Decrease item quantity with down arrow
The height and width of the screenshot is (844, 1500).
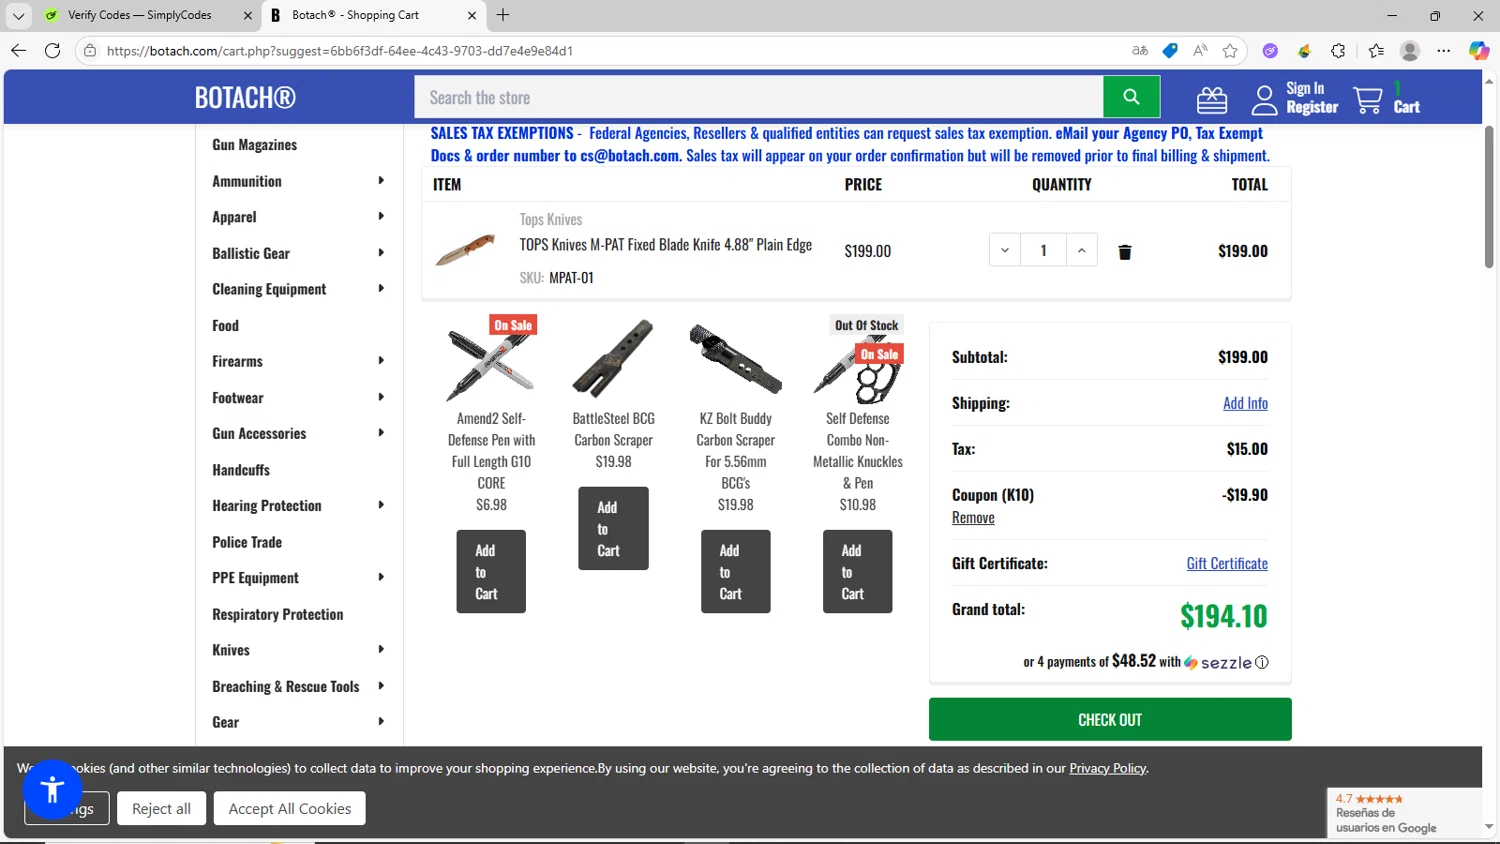pyautogui.click(x=1005, y=250)
